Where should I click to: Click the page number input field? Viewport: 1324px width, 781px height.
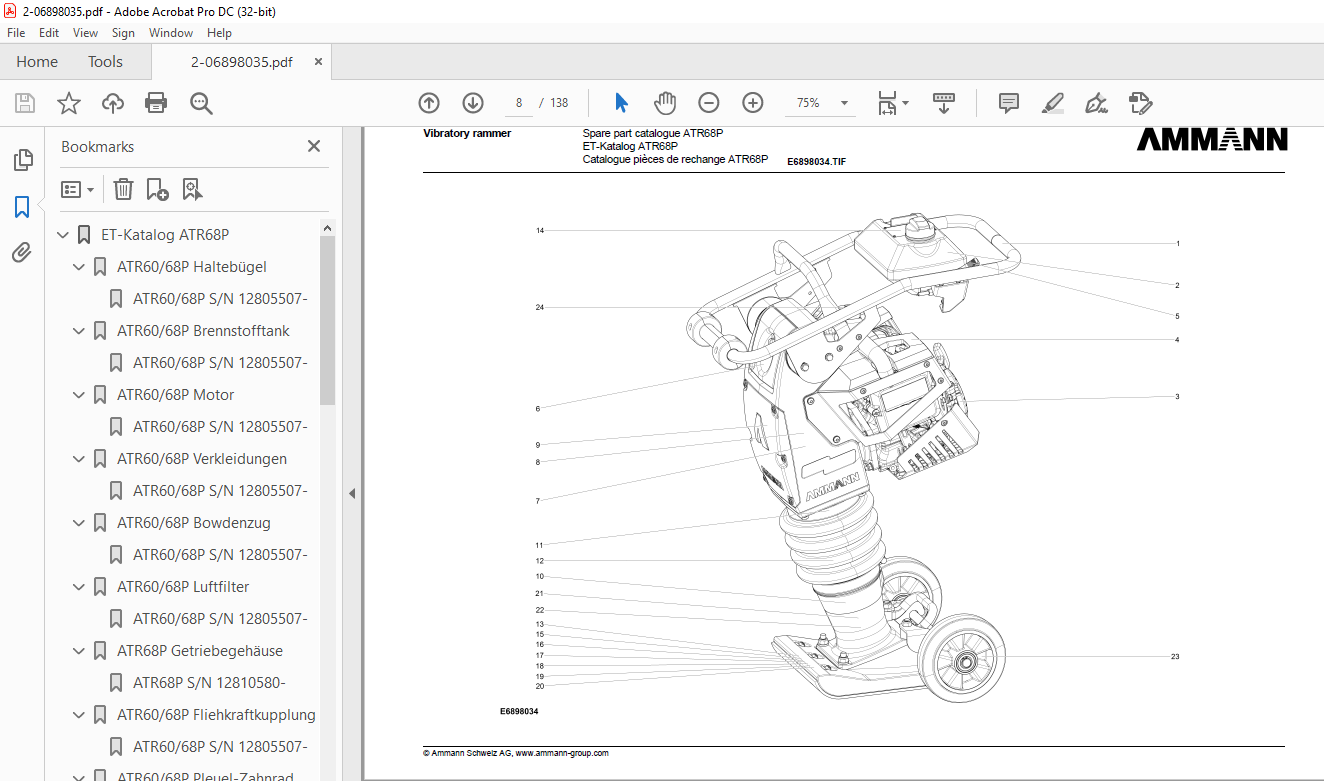[x=519, y=103]
